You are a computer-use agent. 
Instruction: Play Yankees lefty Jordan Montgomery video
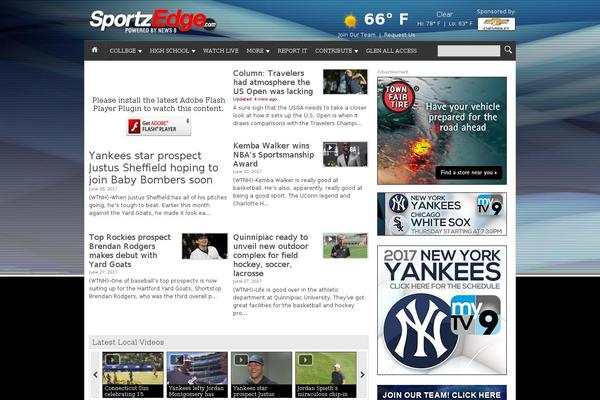coord(197,375)
